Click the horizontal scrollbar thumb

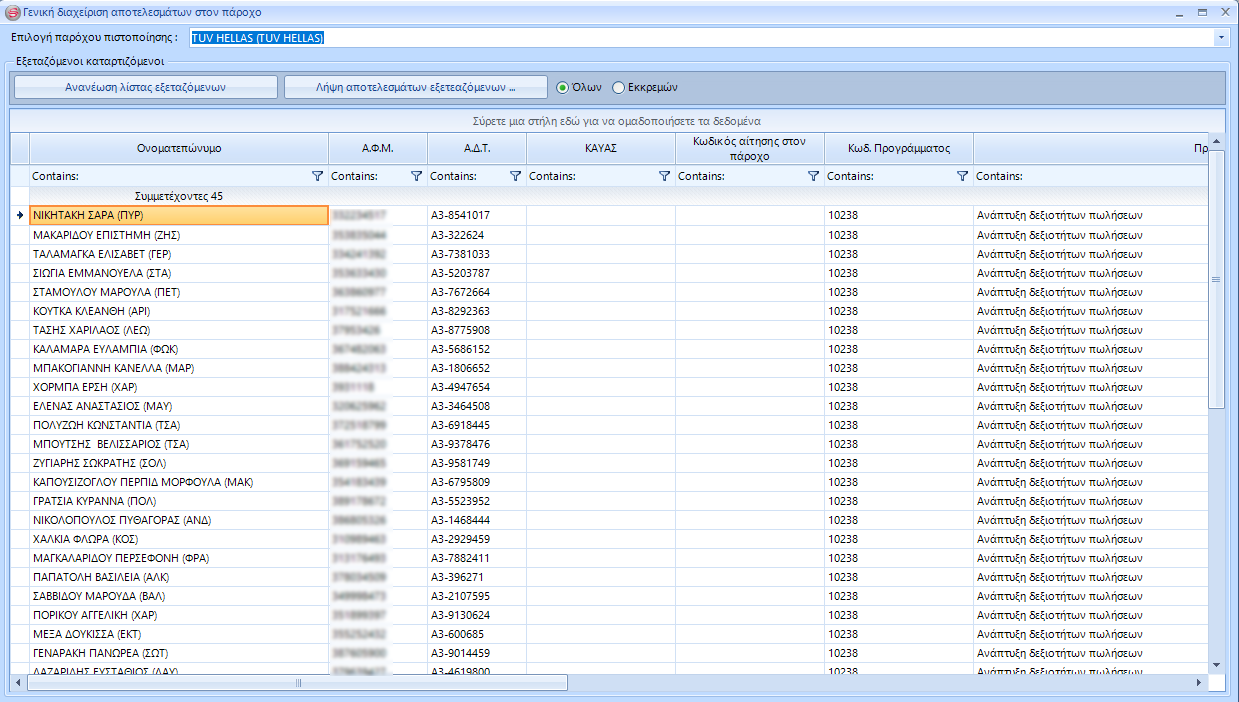pyautogui.click(x=297, y=683)
